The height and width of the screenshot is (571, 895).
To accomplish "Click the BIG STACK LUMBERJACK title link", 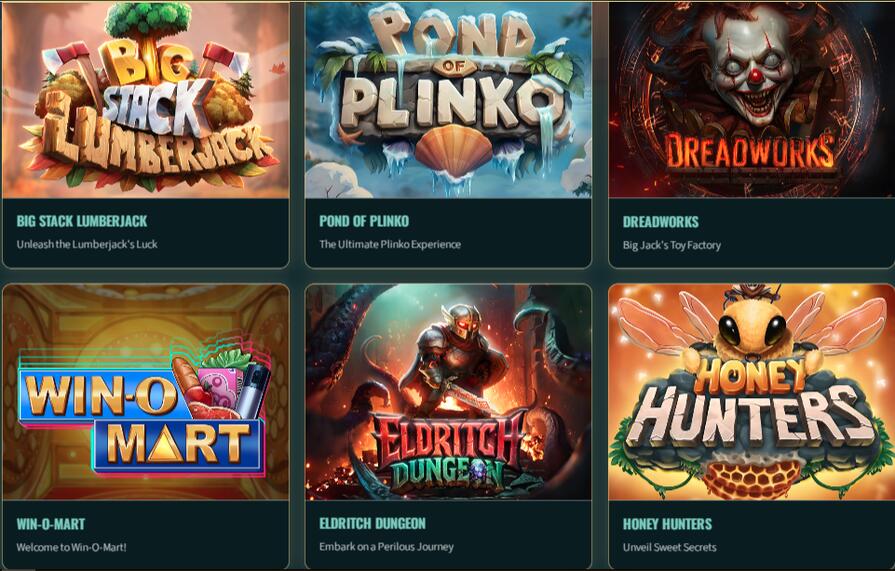I will (x=82, y=221).
